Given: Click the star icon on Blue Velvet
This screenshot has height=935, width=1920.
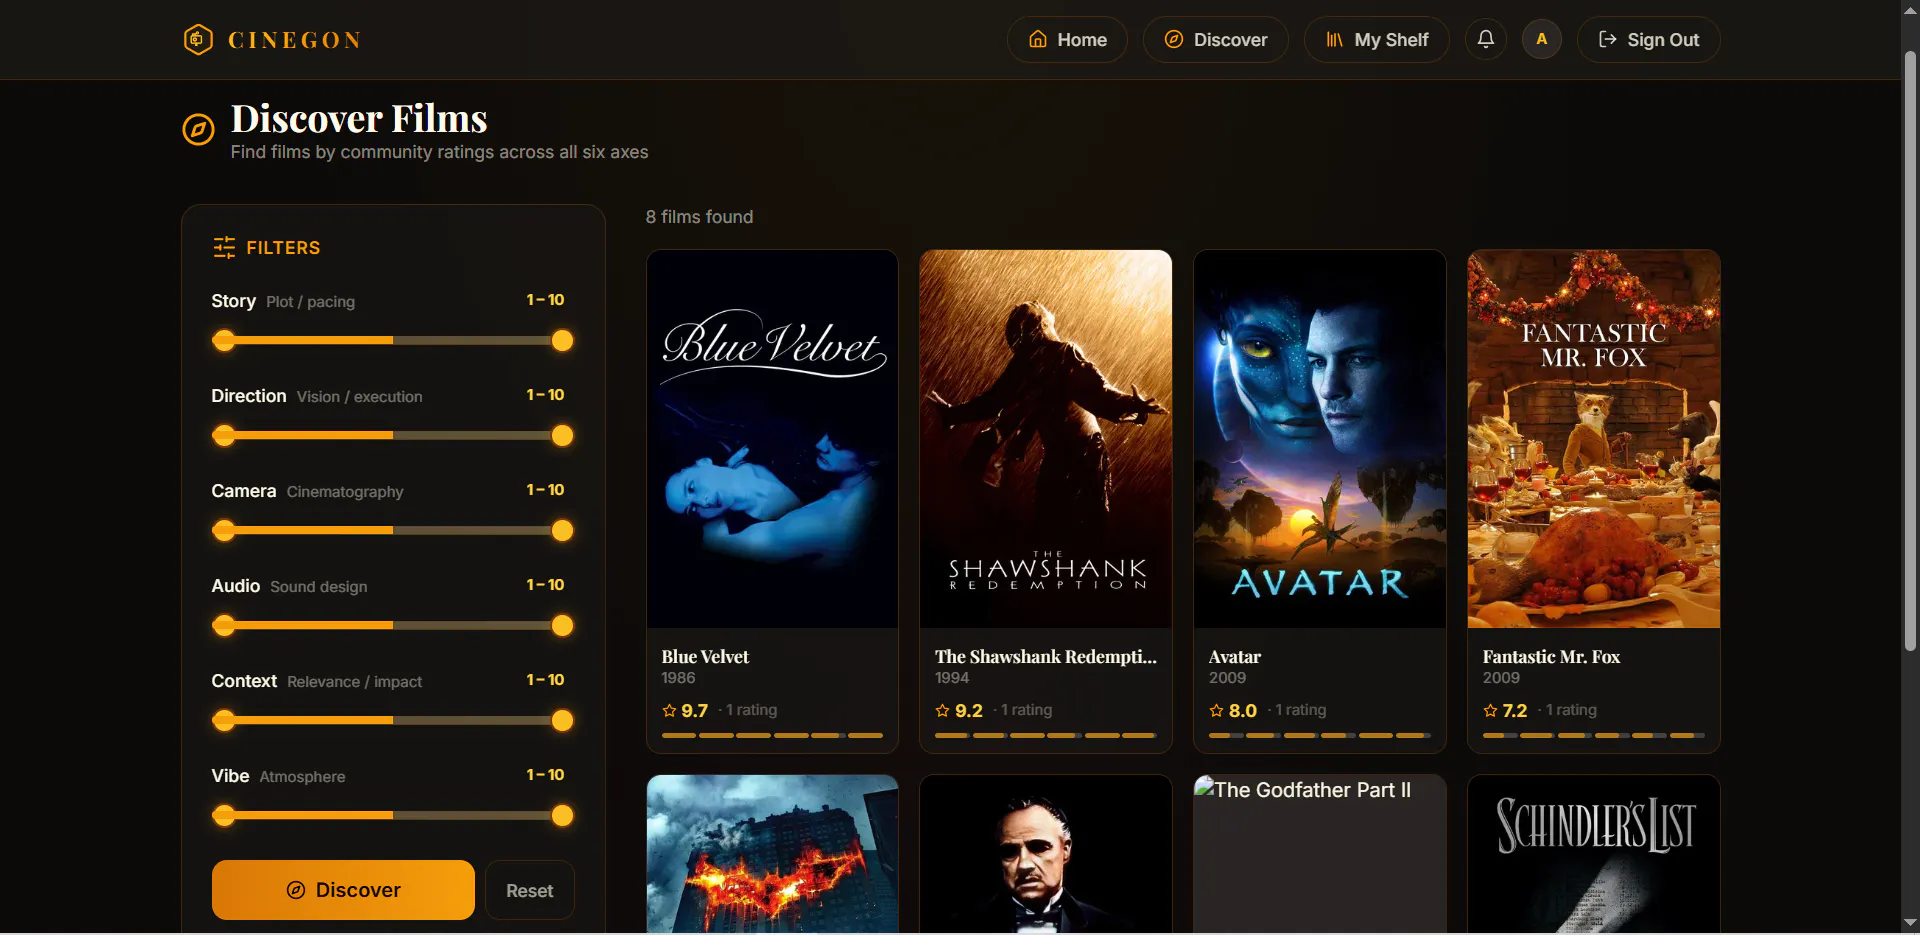Looking at the screenshot, I should tap(669, 711).
